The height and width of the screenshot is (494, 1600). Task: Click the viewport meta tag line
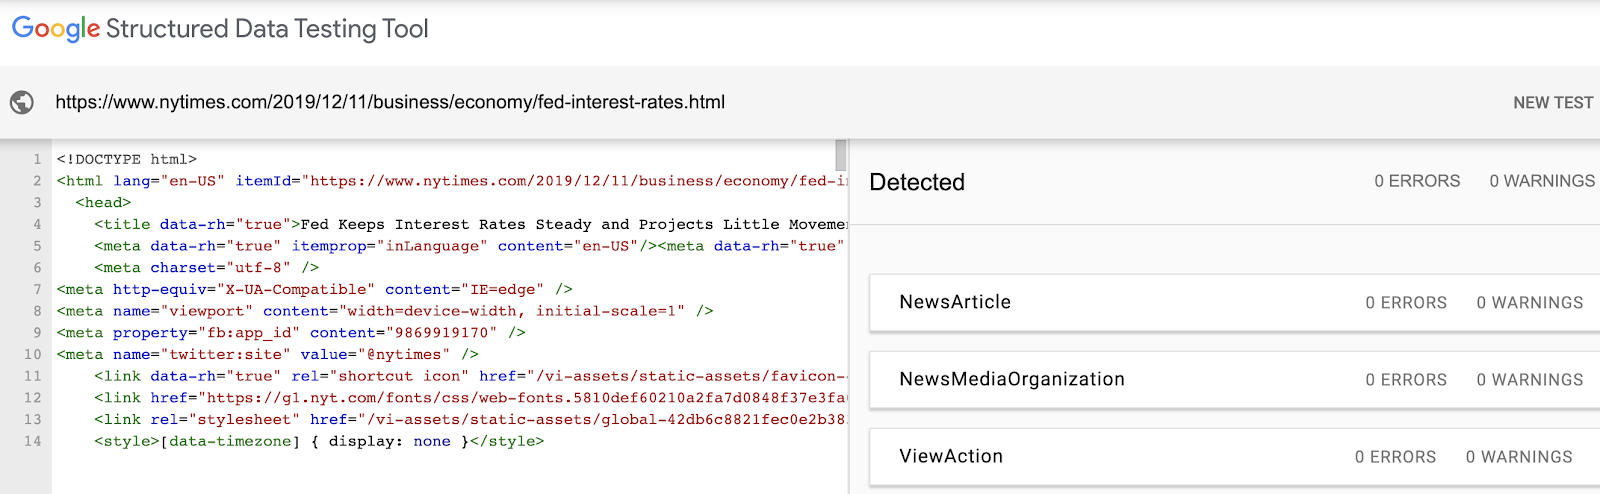pyautogui.click(x=385, y=311)
